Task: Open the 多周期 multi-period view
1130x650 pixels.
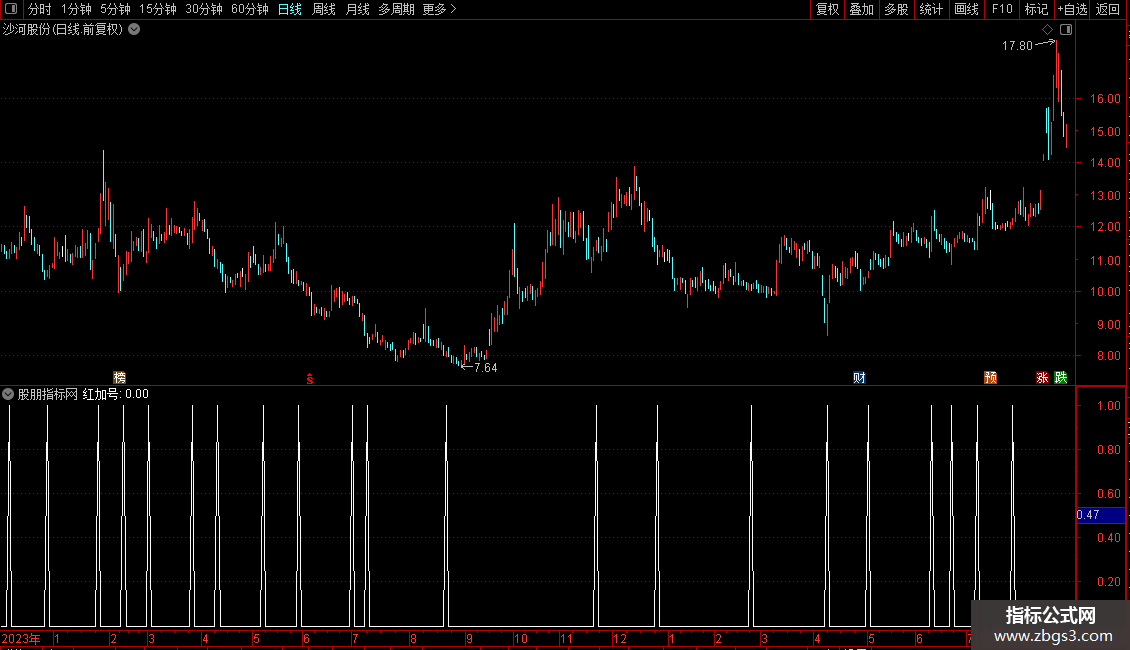Action: (396, 9)
